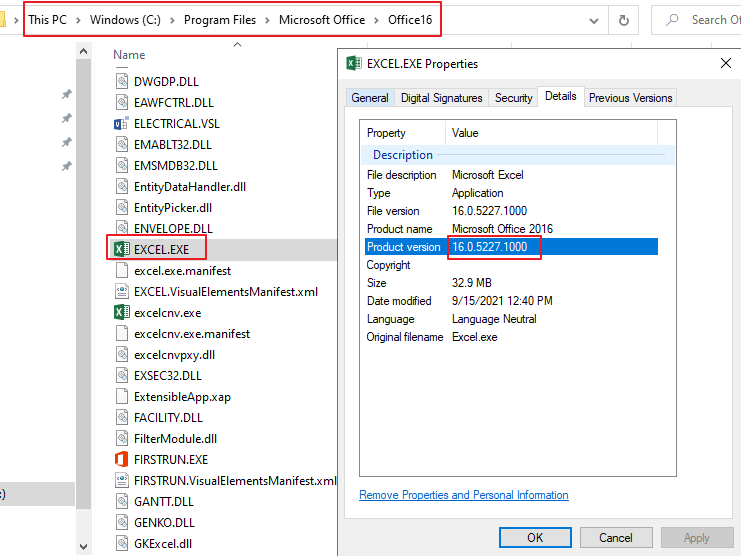
Task: Expand the chevron after Microsoft Office
Action: 377,20
